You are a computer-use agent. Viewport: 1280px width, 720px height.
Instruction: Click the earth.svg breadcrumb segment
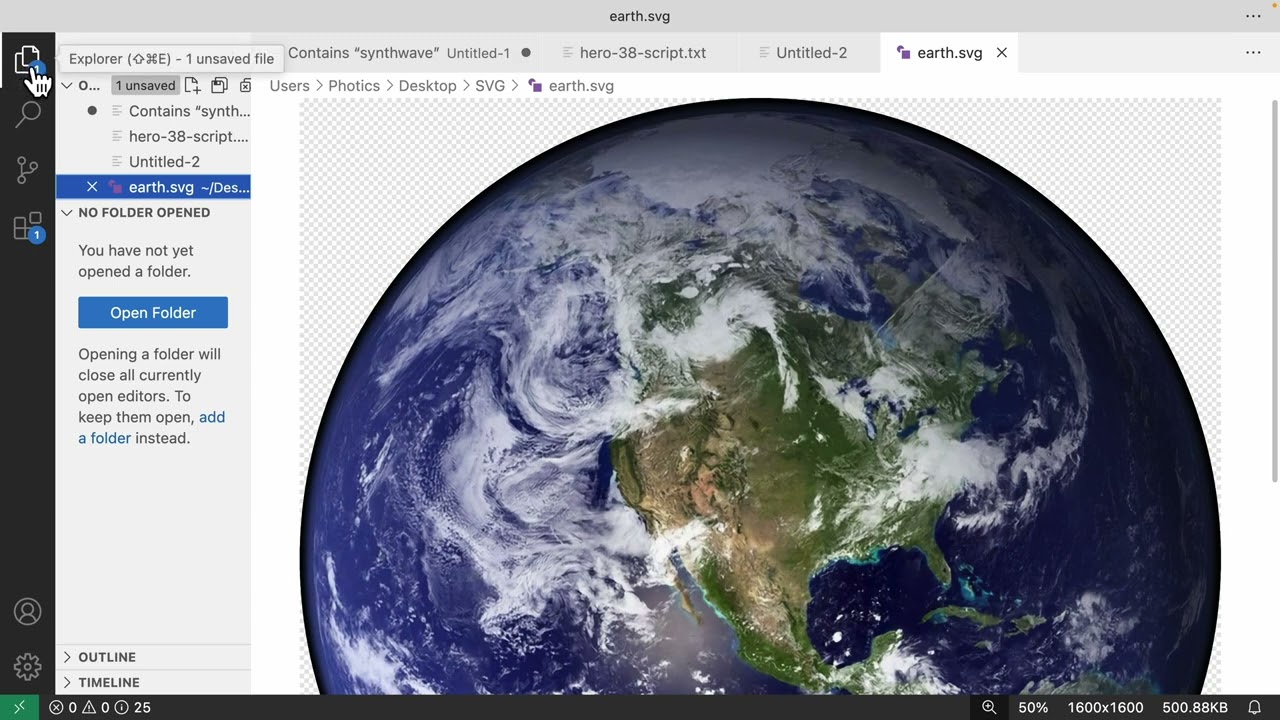pos(581,86)
